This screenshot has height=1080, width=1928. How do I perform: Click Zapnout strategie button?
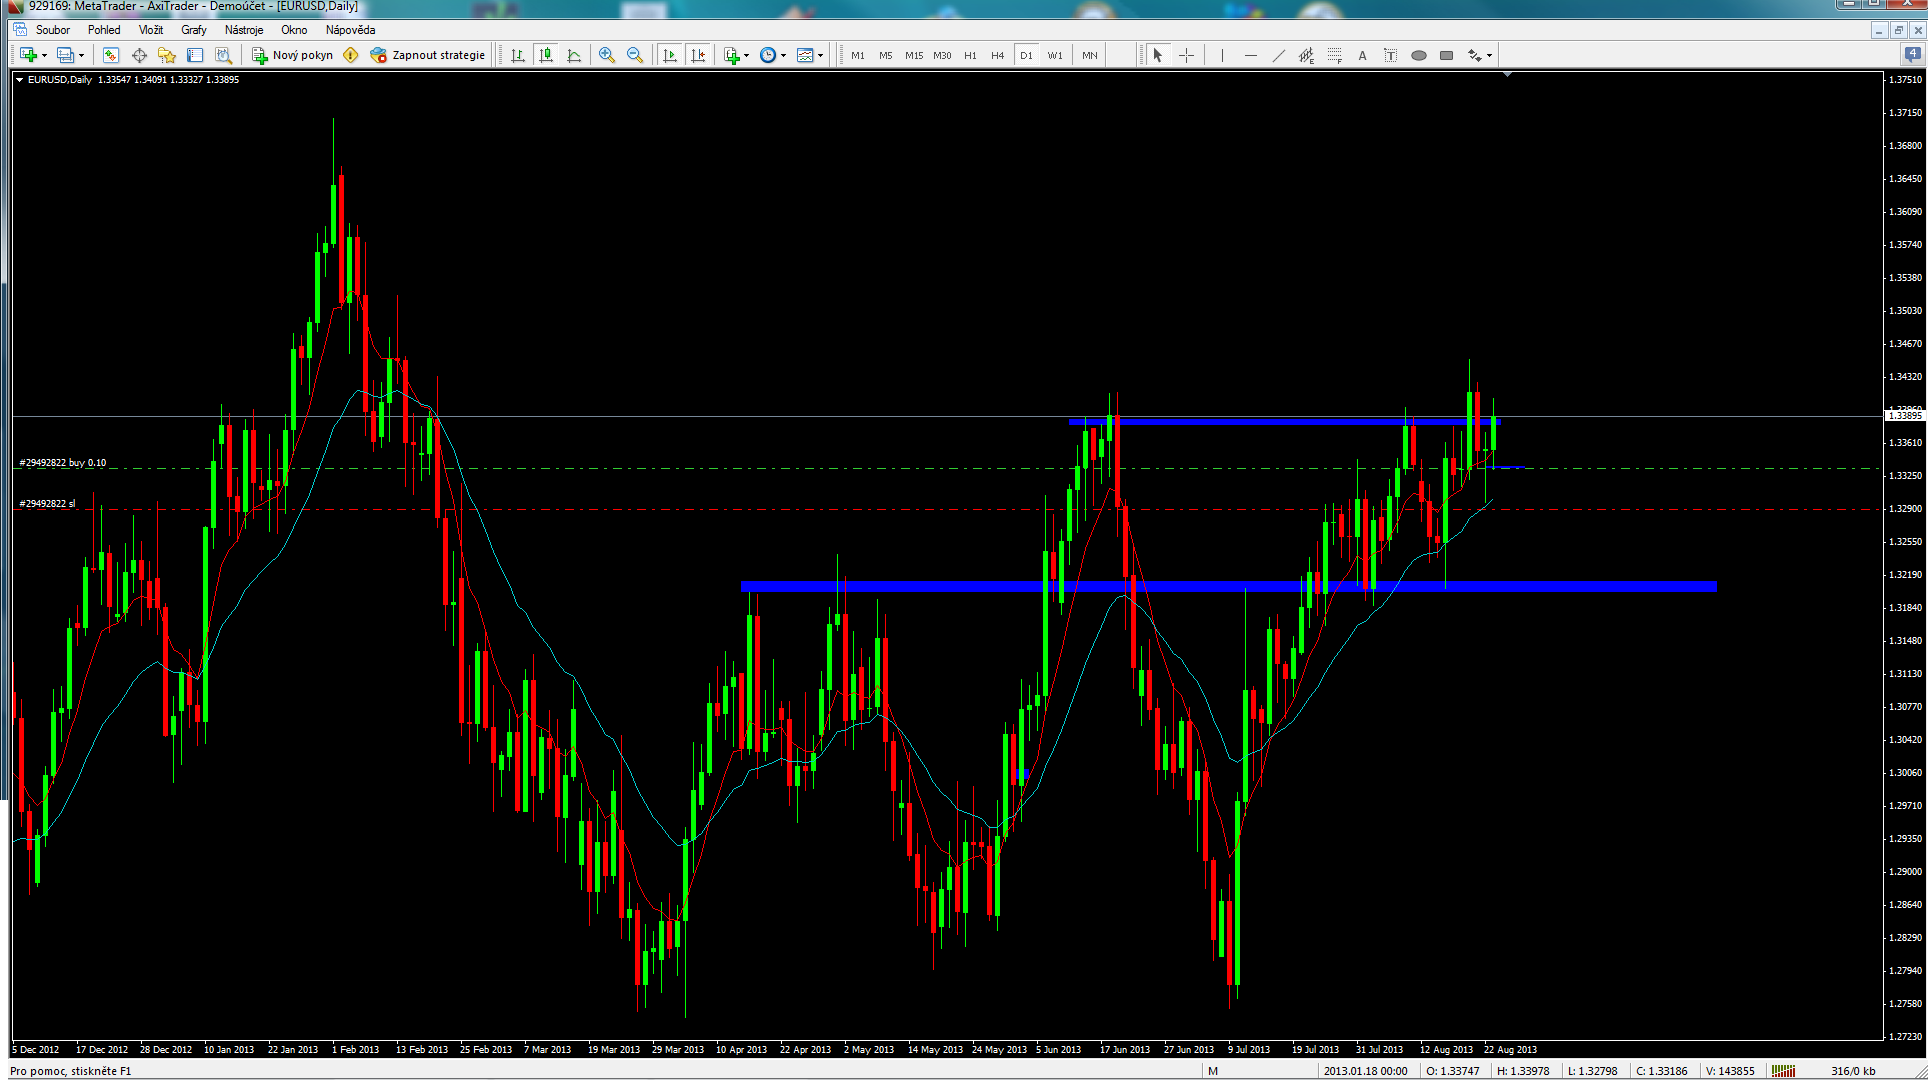(x=428, y=55)
